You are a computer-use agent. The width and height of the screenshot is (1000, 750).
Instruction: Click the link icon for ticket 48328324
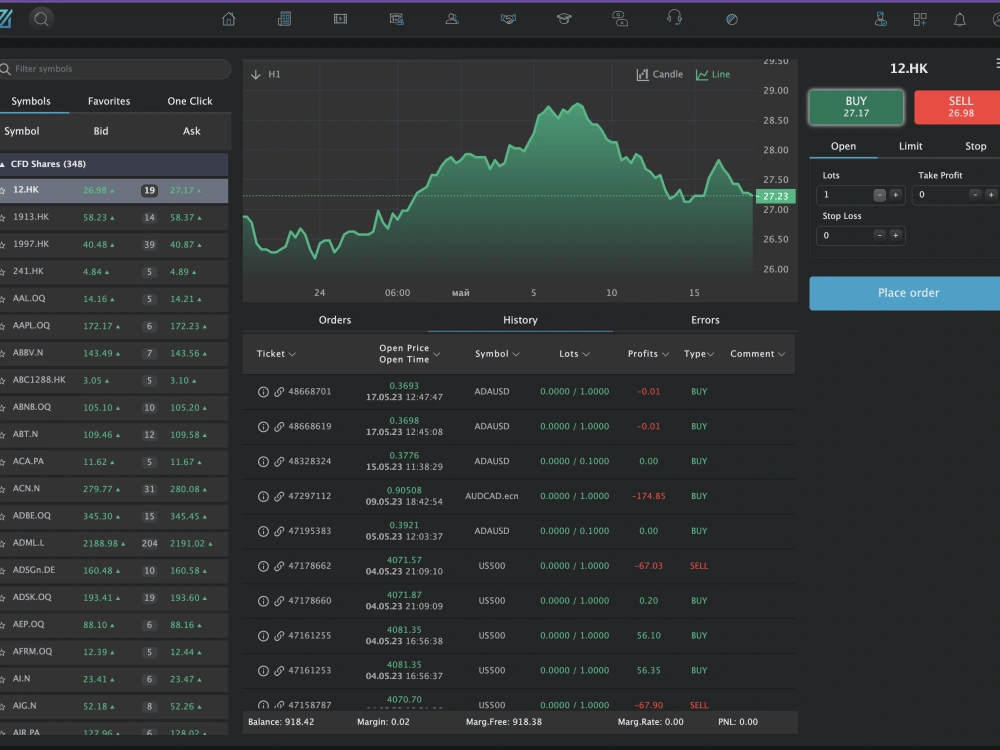(279, 461)
